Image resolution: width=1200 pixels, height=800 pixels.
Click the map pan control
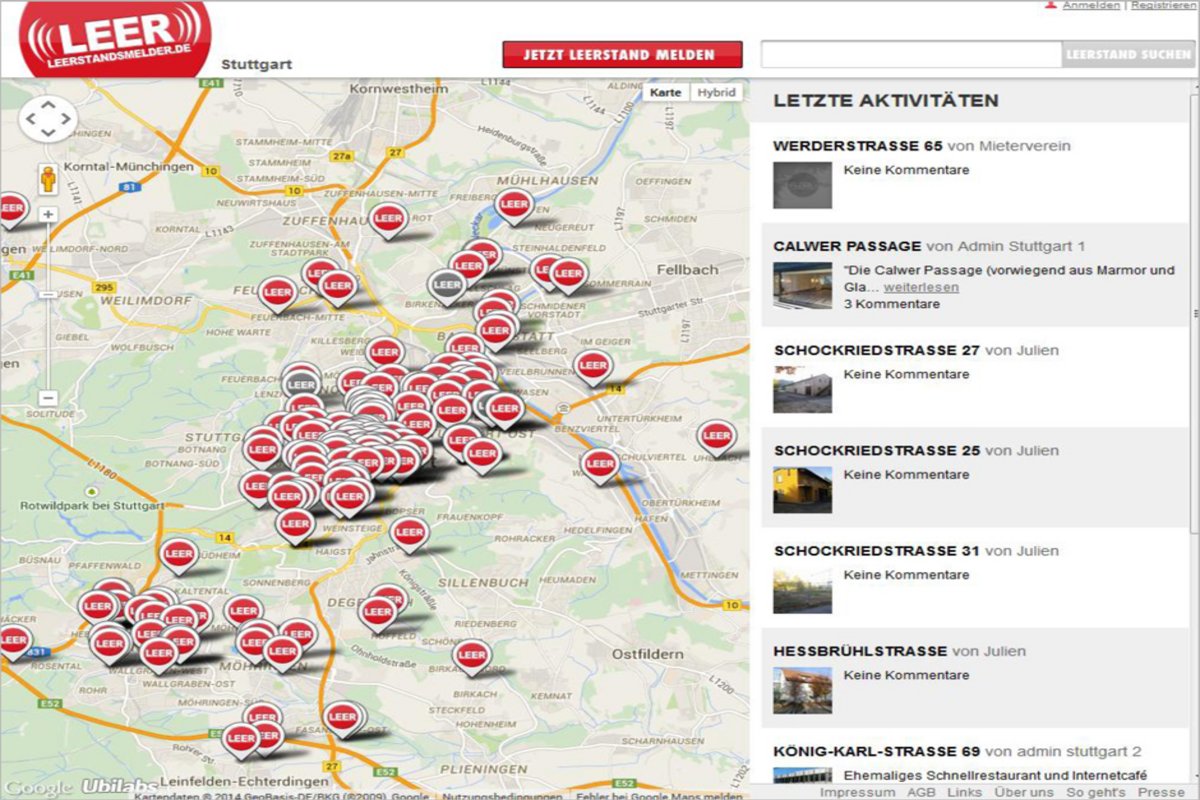point(47,120)
